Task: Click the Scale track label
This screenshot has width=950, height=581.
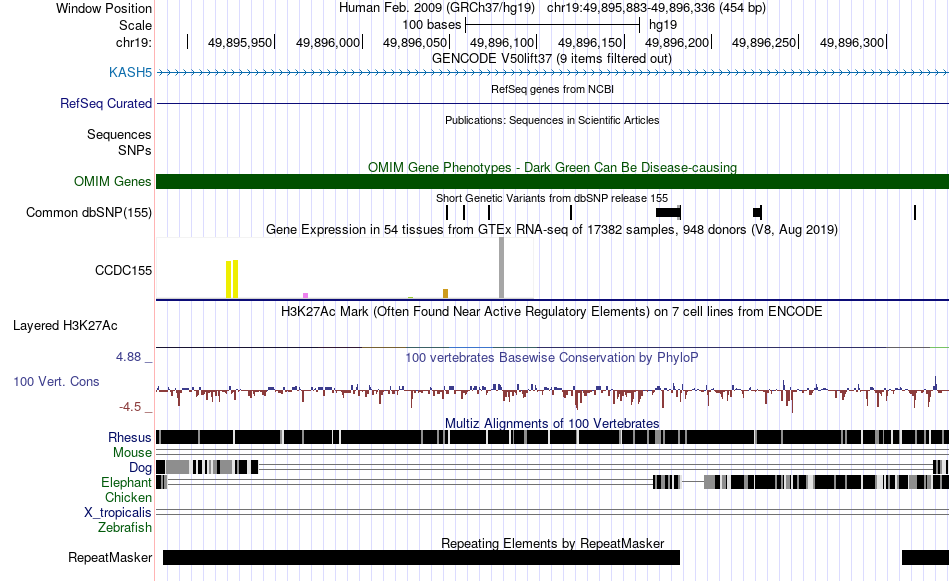Action: pyautogui.click(x=135, y=25)
